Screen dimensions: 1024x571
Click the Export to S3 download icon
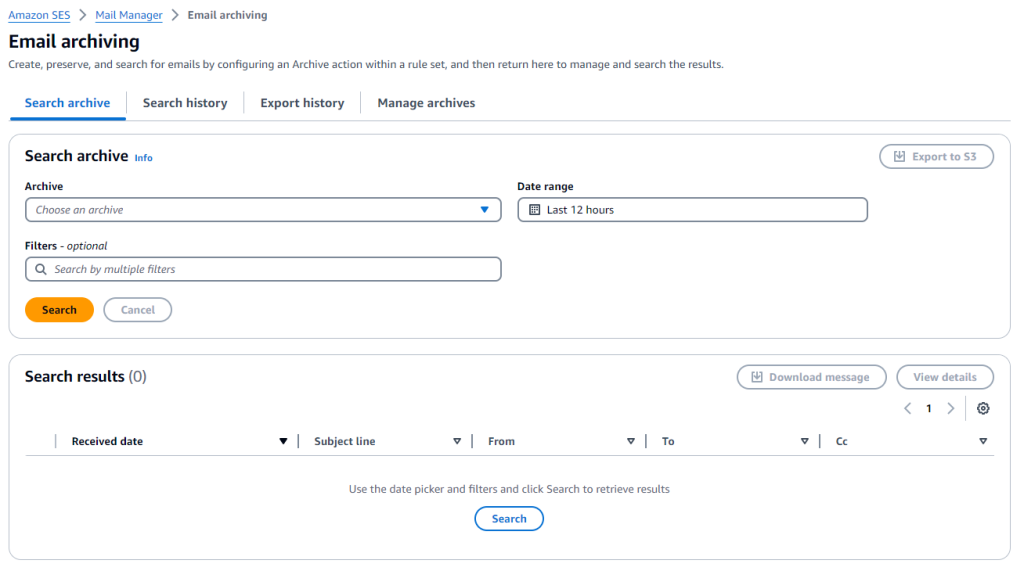(x=899, y=156)
